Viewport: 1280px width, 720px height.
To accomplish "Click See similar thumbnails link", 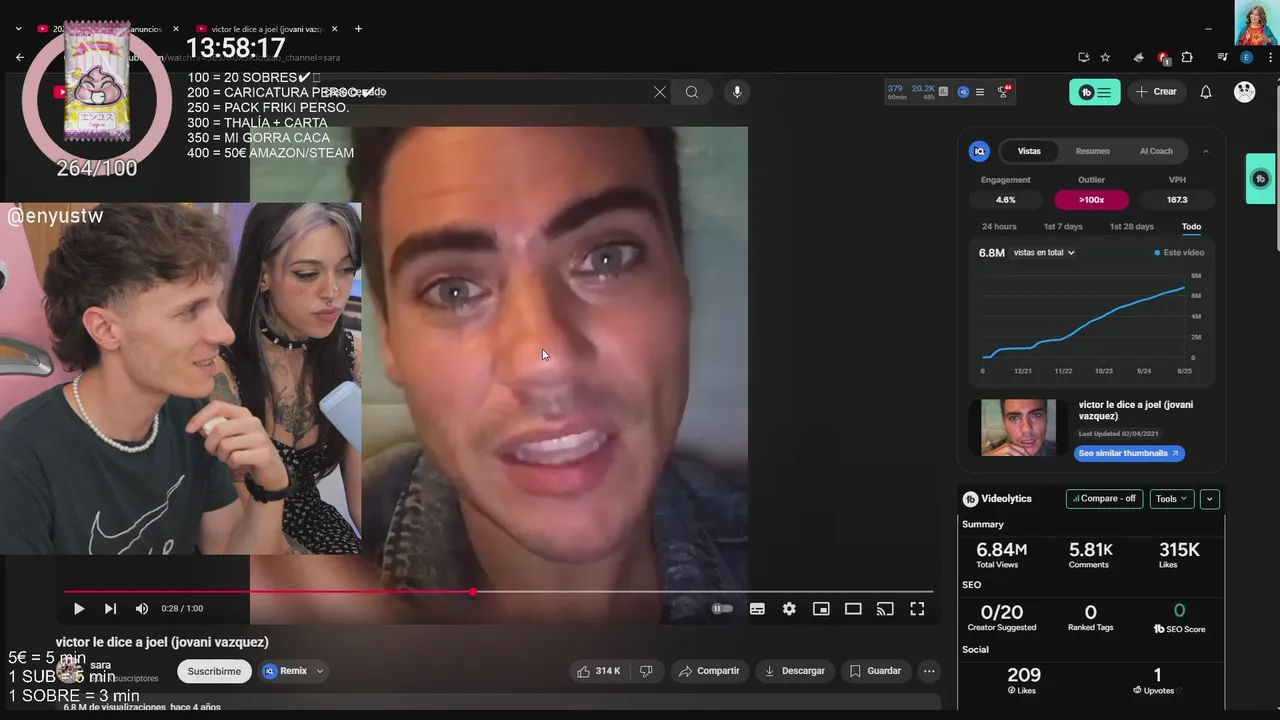I will point(1129,453).
